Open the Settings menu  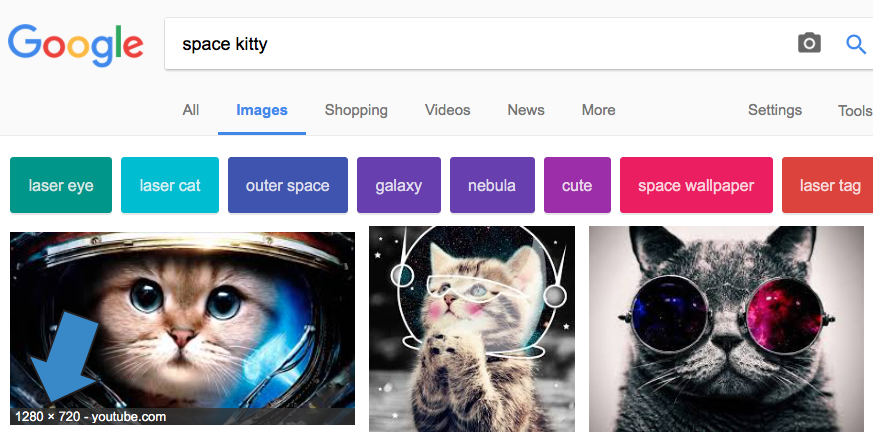pos(775,110)
